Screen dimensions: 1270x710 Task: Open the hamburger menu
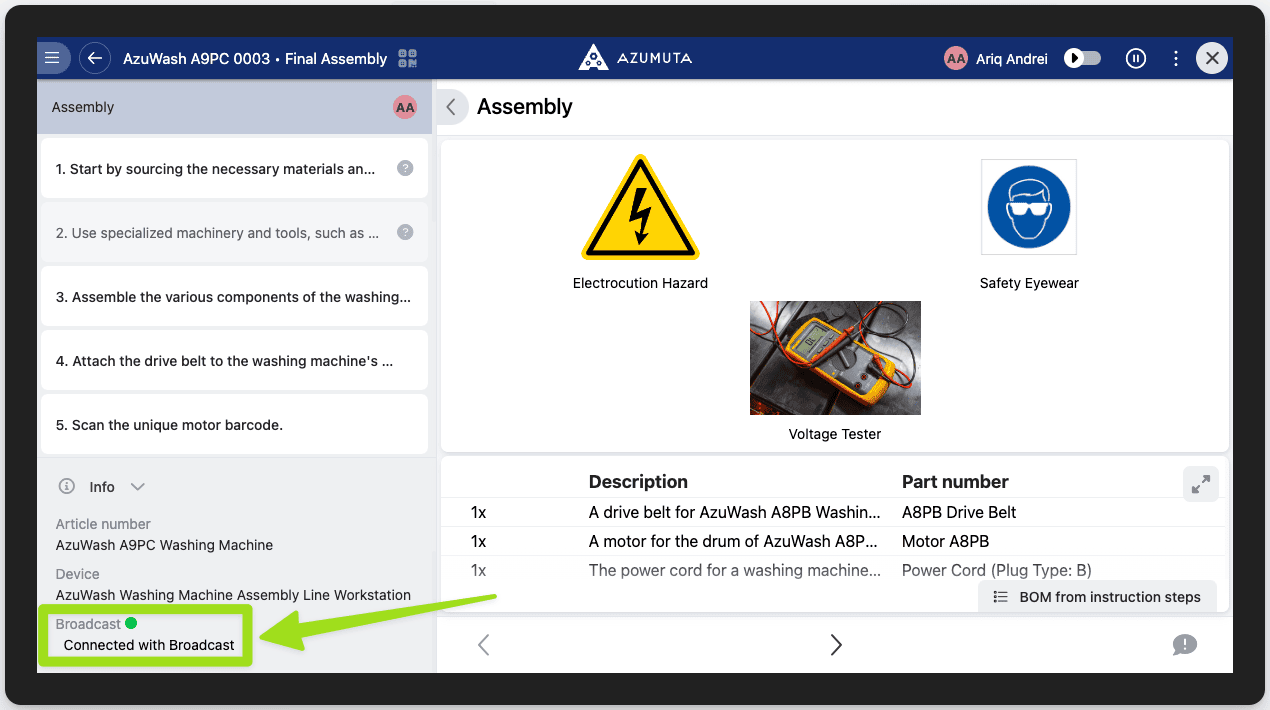pos(52,58)
